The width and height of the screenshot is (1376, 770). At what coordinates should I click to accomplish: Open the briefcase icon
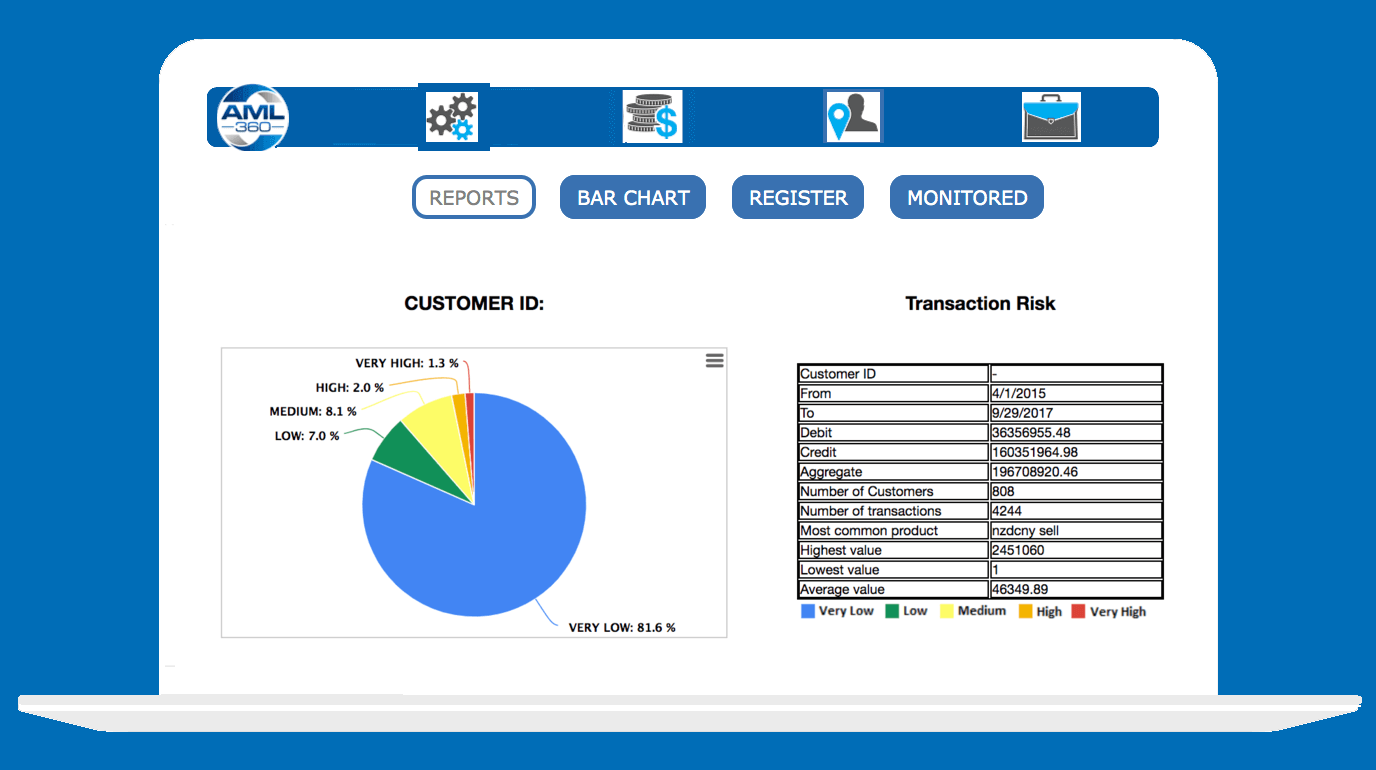pos(1051,117)
